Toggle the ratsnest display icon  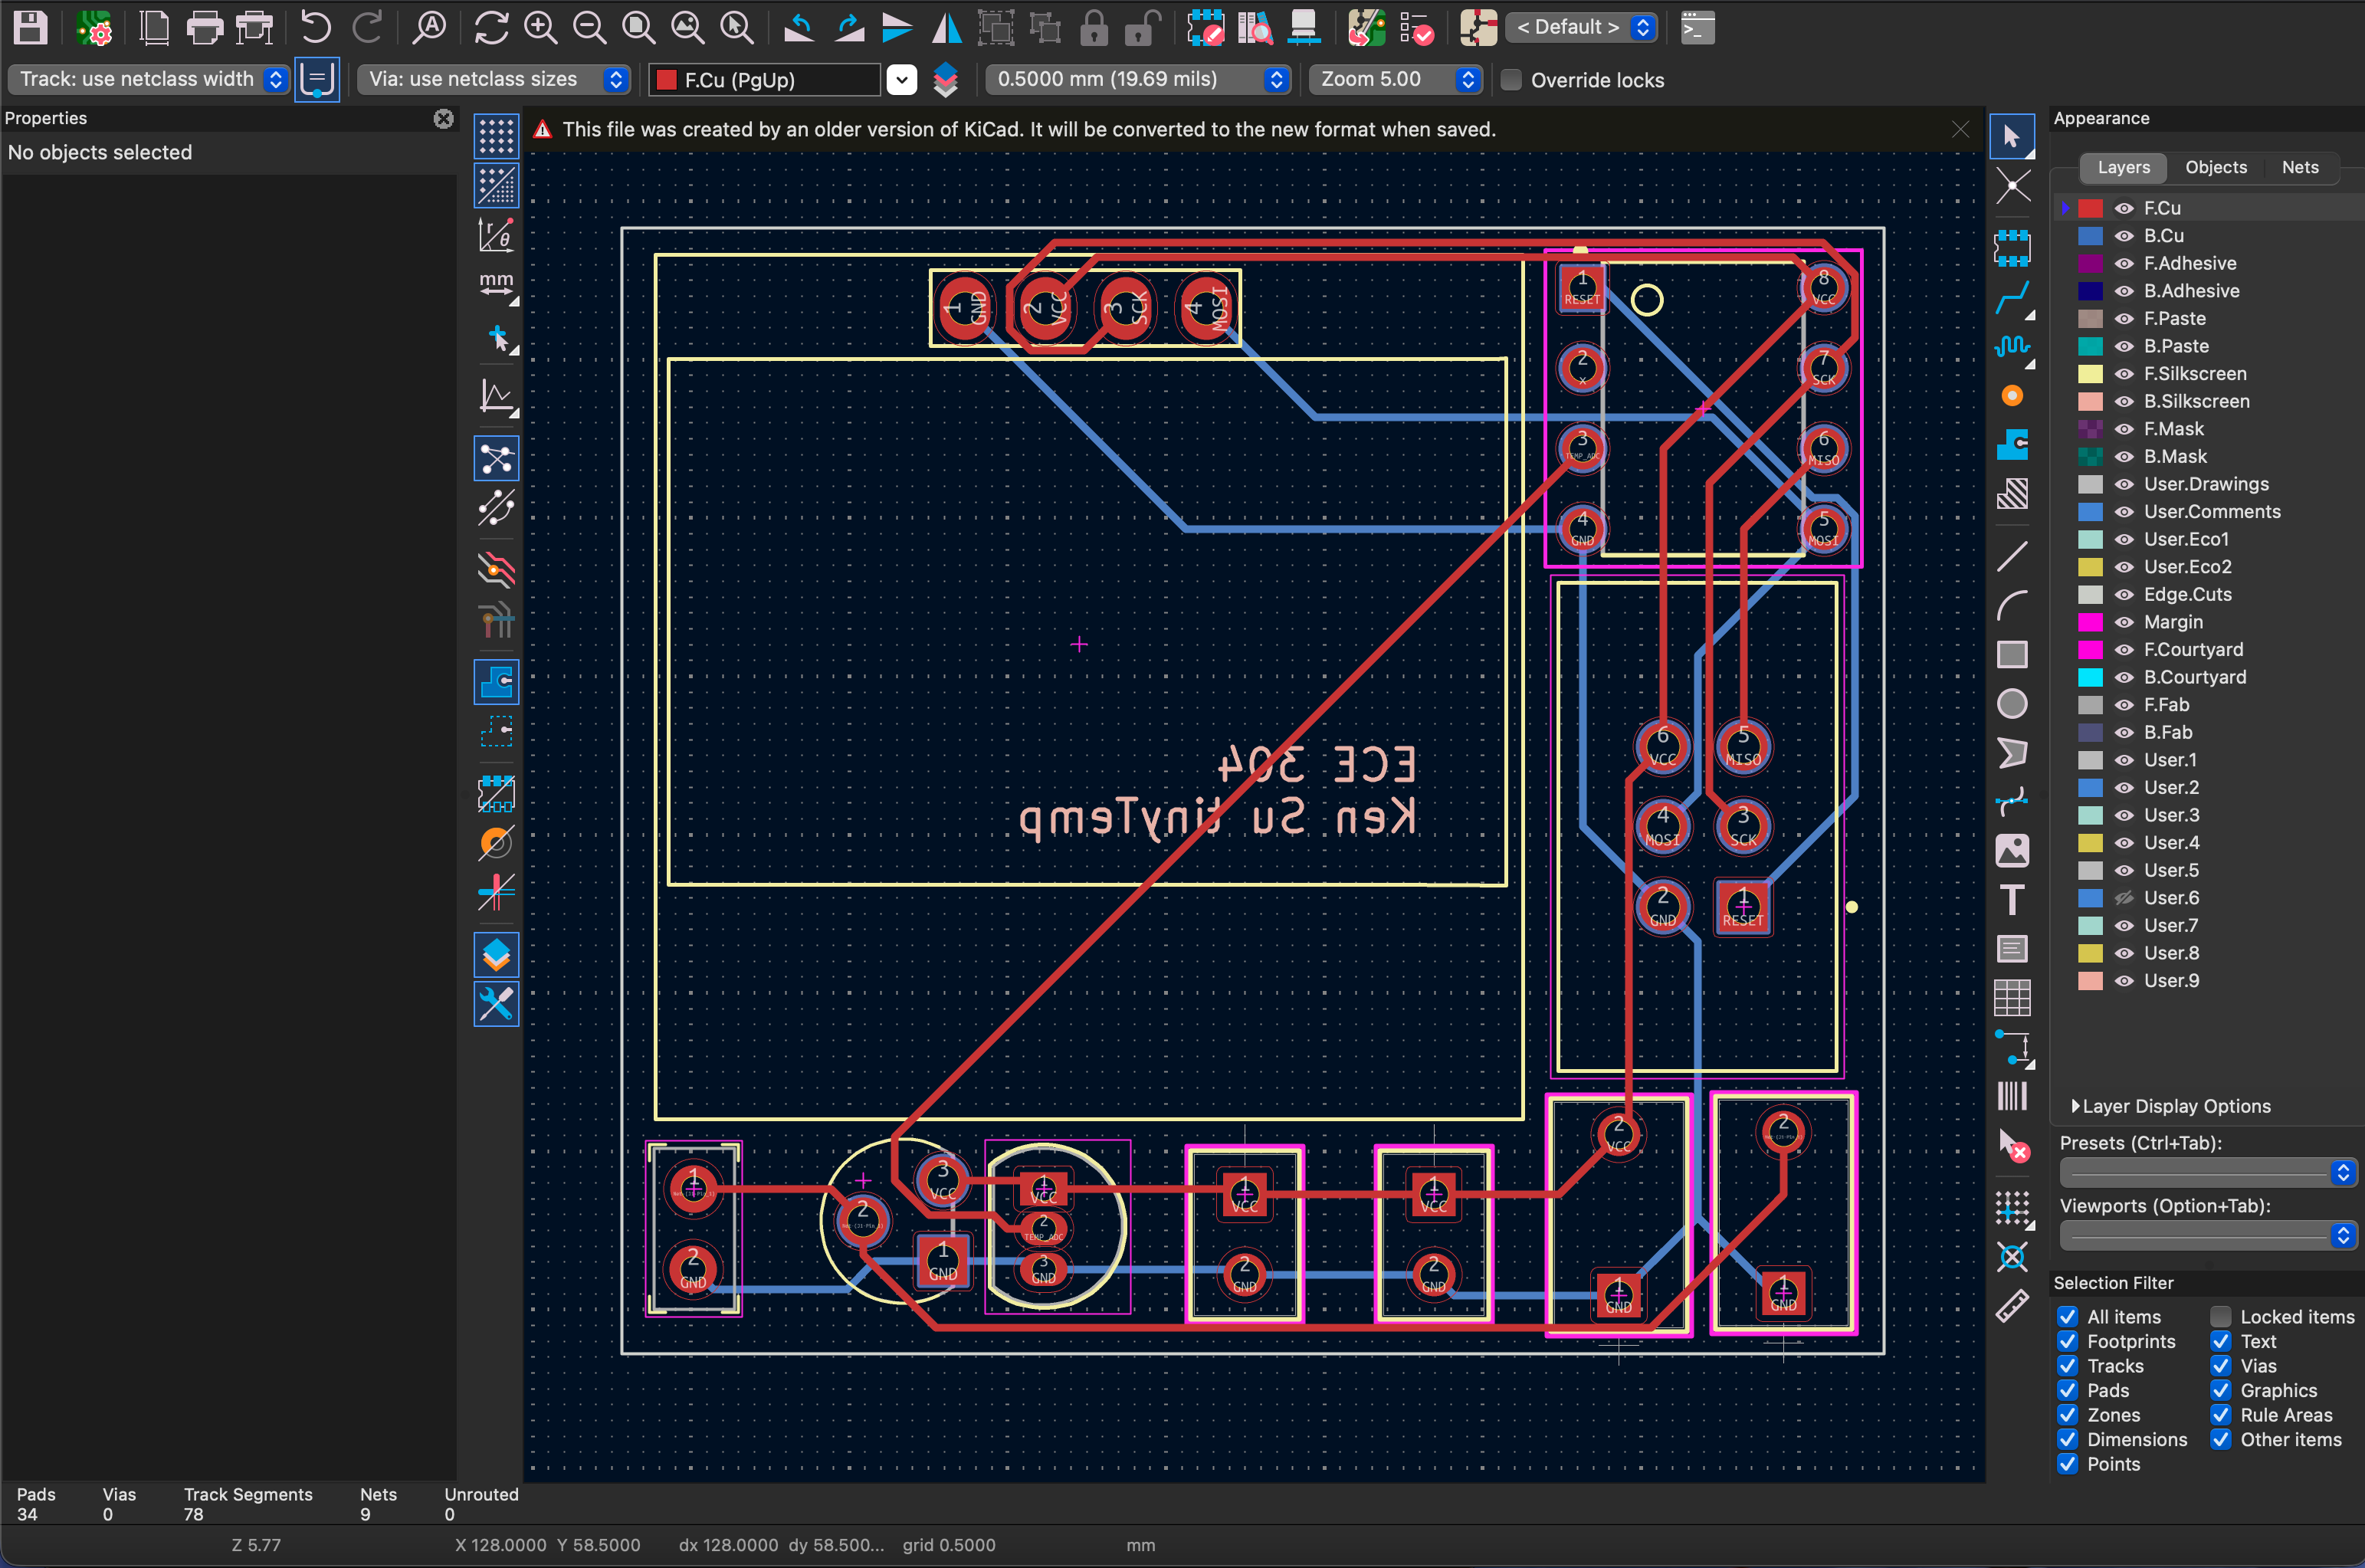pyautogui.click(x=496, y=459)
